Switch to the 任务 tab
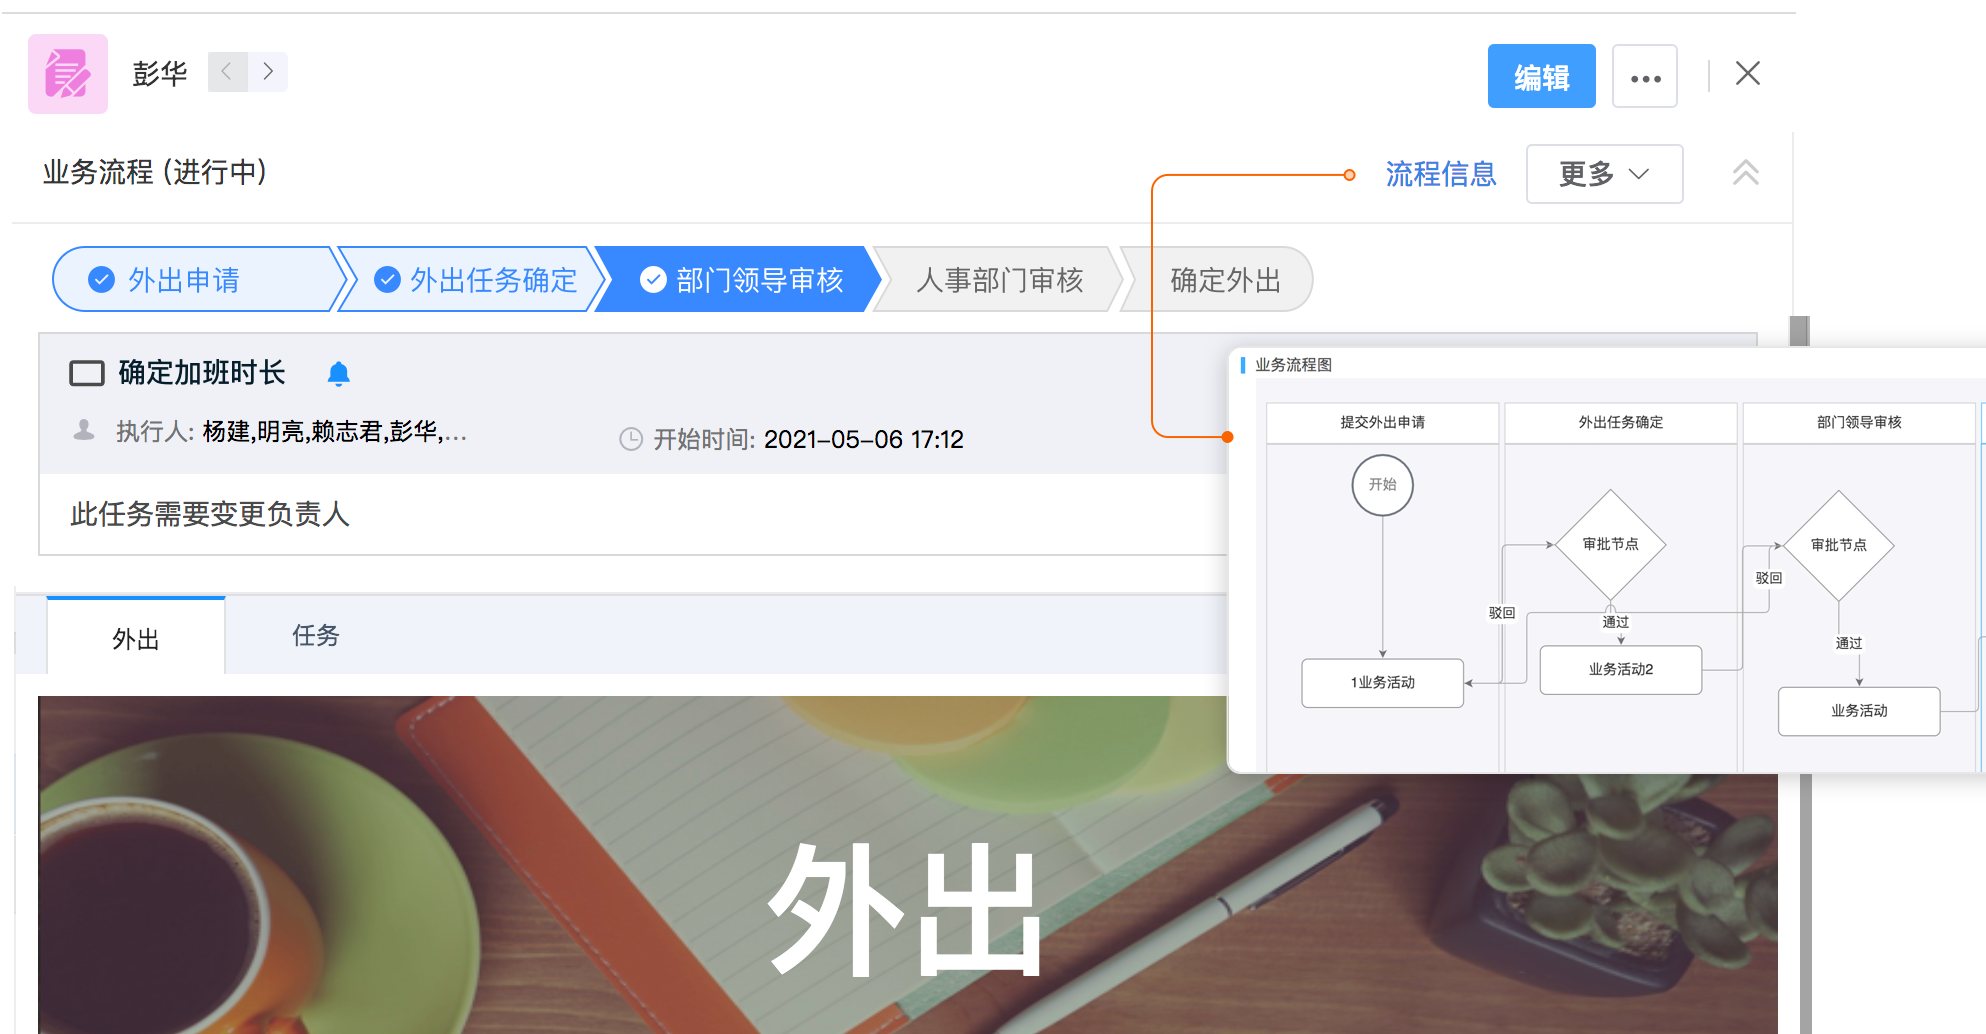 316,635
